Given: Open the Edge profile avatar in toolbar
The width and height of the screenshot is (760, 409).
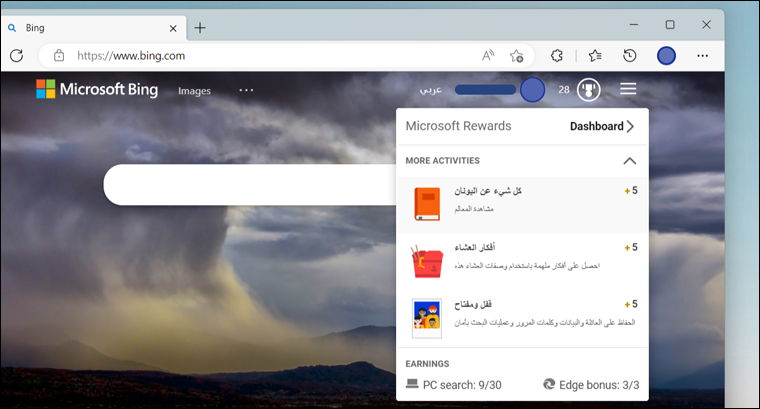Looking at the screenshot, I should (666, 56).
